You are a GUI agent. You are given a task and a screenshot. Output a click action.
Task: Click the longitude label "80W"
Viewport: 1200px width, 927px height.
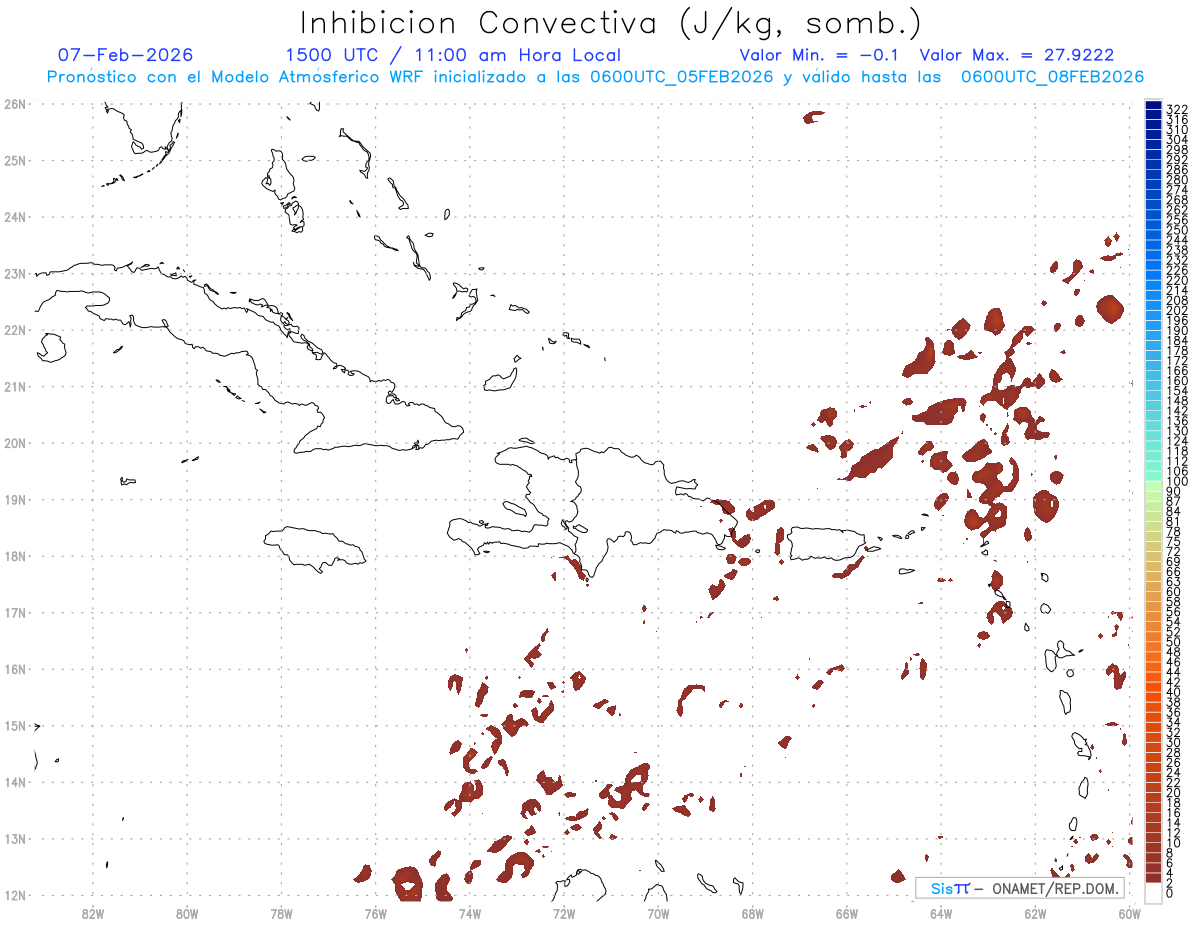(187, 913)
